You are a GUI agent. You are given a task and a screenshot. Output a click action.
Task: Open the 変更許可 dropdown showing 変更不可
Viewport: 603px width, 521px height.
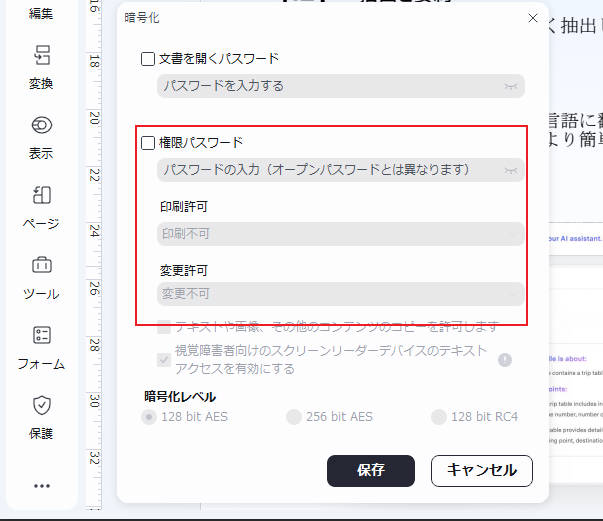coord(340,294)
